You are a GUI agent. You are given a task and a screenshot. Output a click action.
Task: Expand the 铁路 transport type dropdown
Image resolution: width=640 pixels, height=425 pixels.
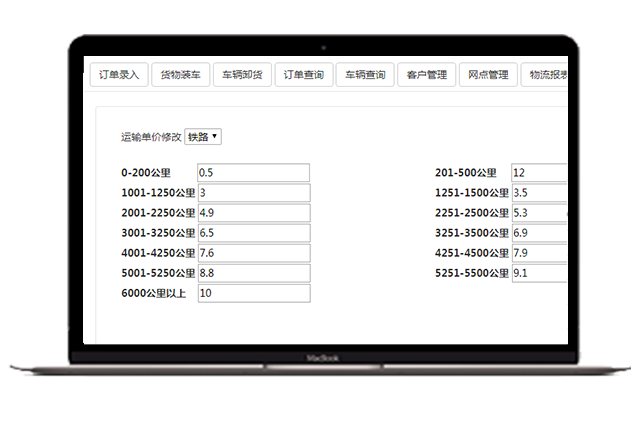[x=203, y=137]
